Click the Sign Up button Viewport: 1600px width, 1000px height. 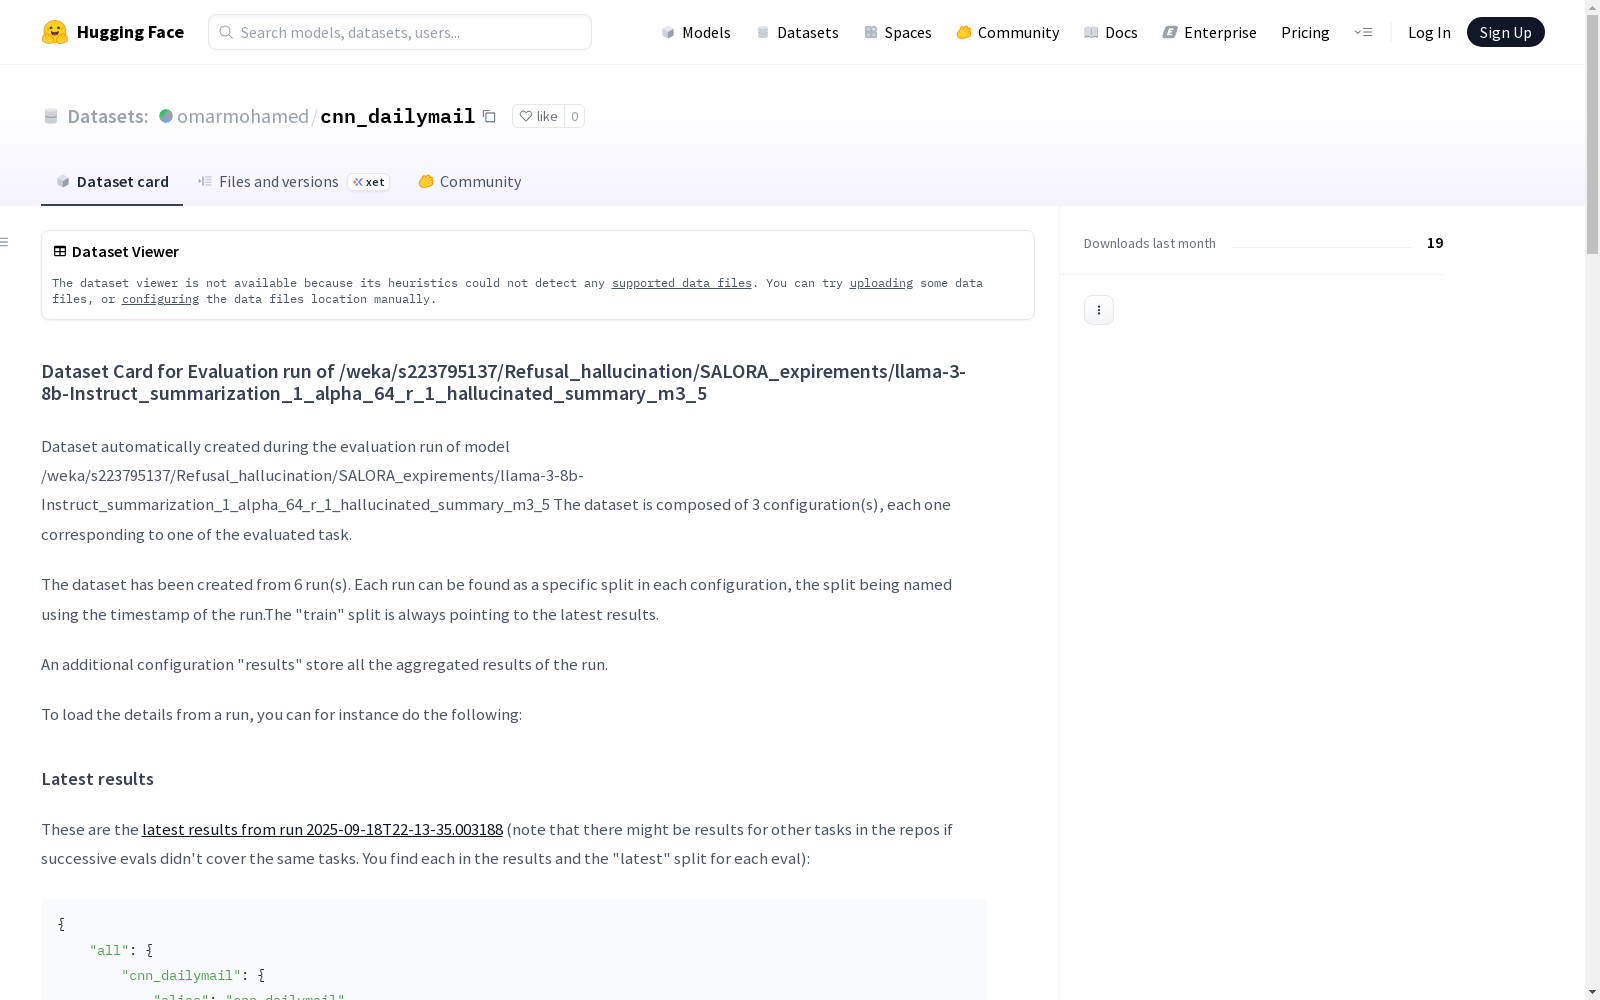(x=1505, y=32)
